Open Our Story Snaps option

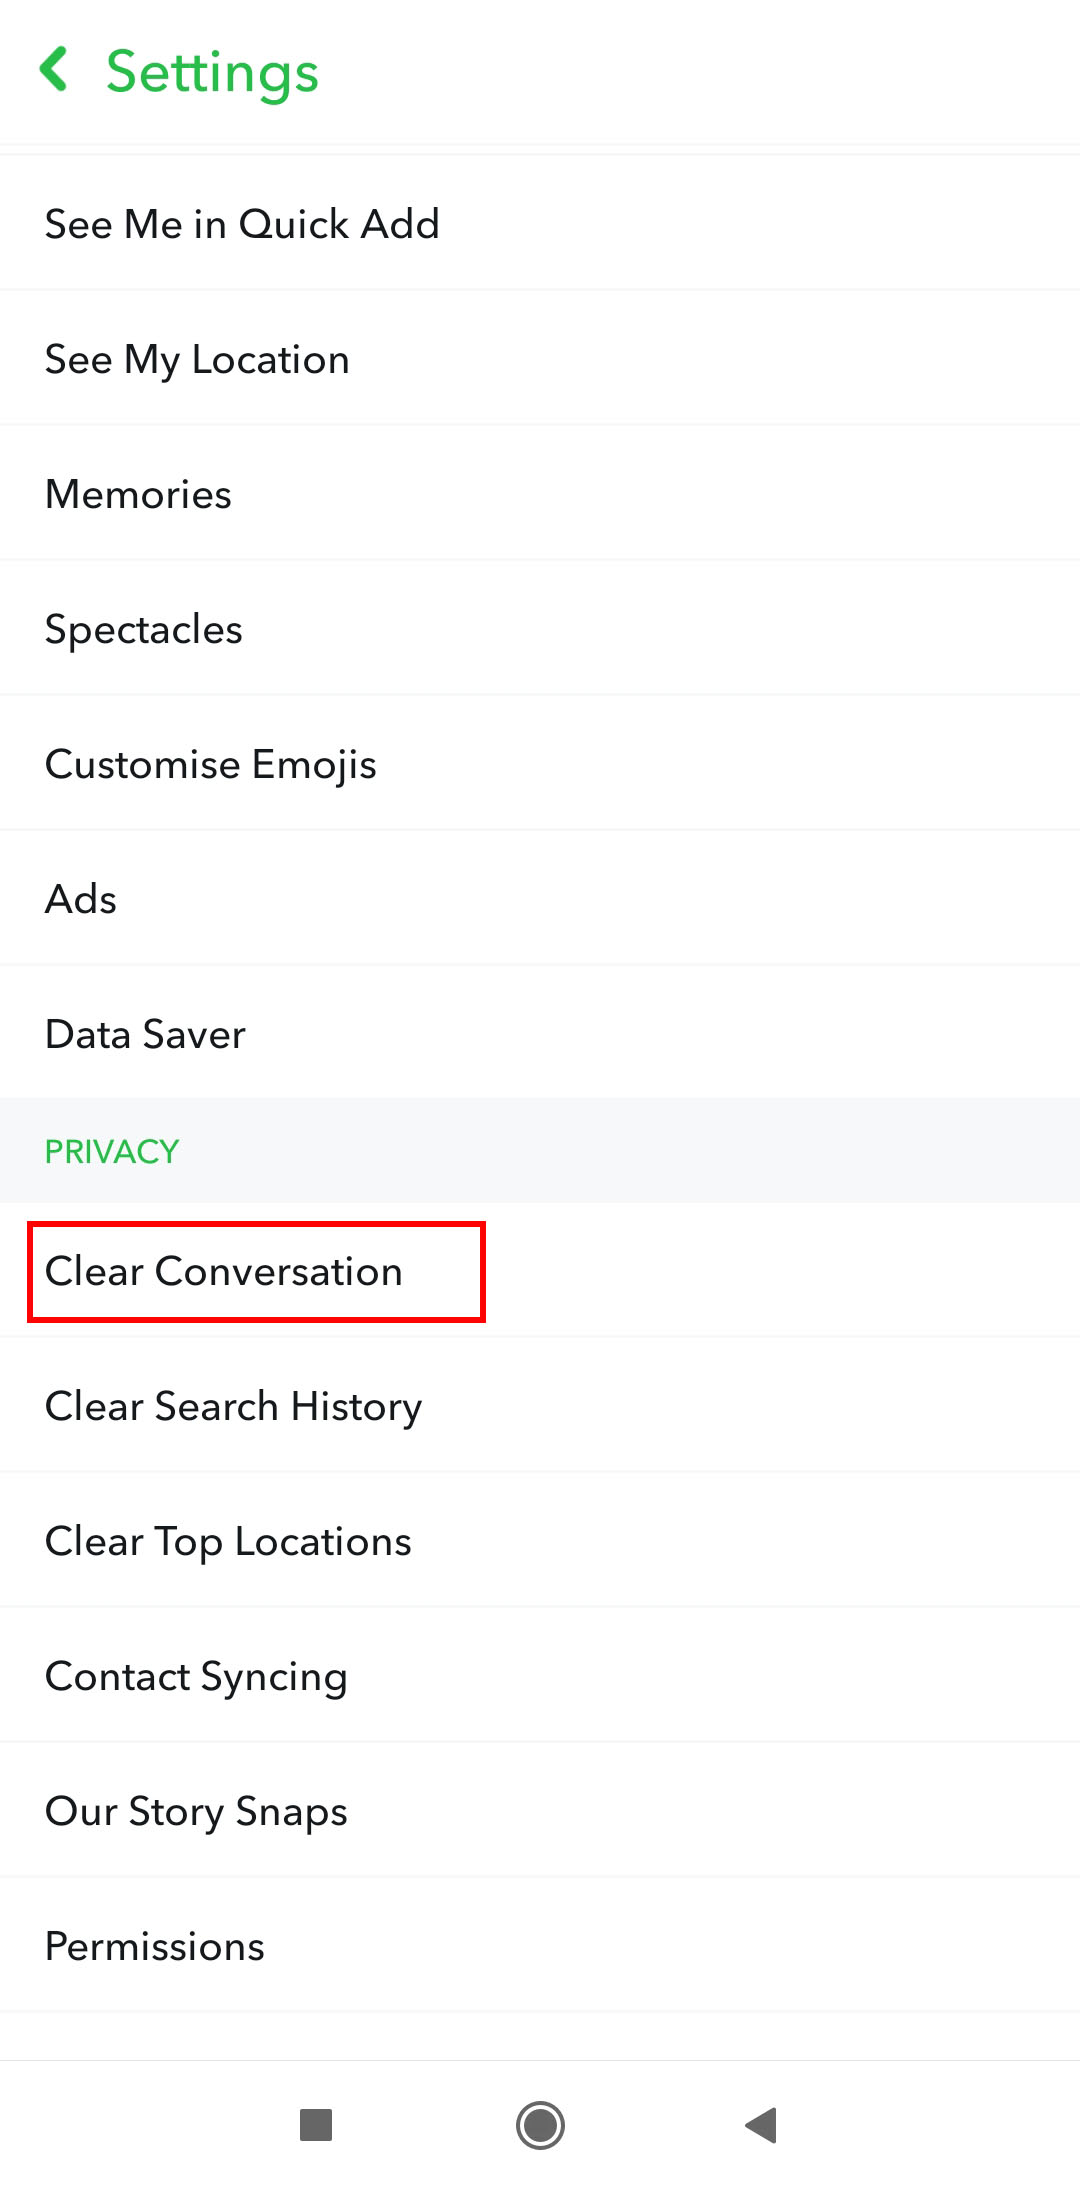point(540,1811)
